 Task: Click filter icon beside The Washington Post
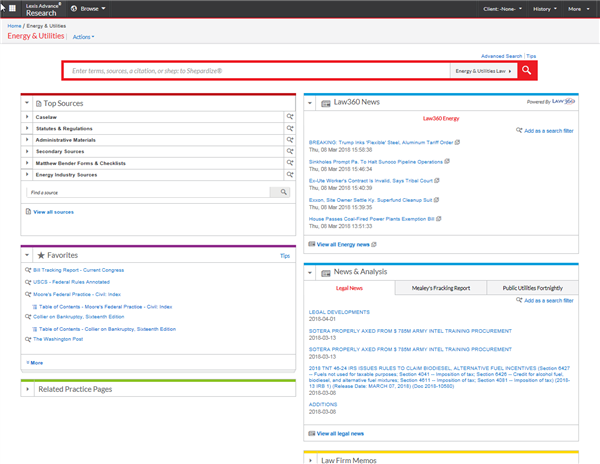point(28,339)
